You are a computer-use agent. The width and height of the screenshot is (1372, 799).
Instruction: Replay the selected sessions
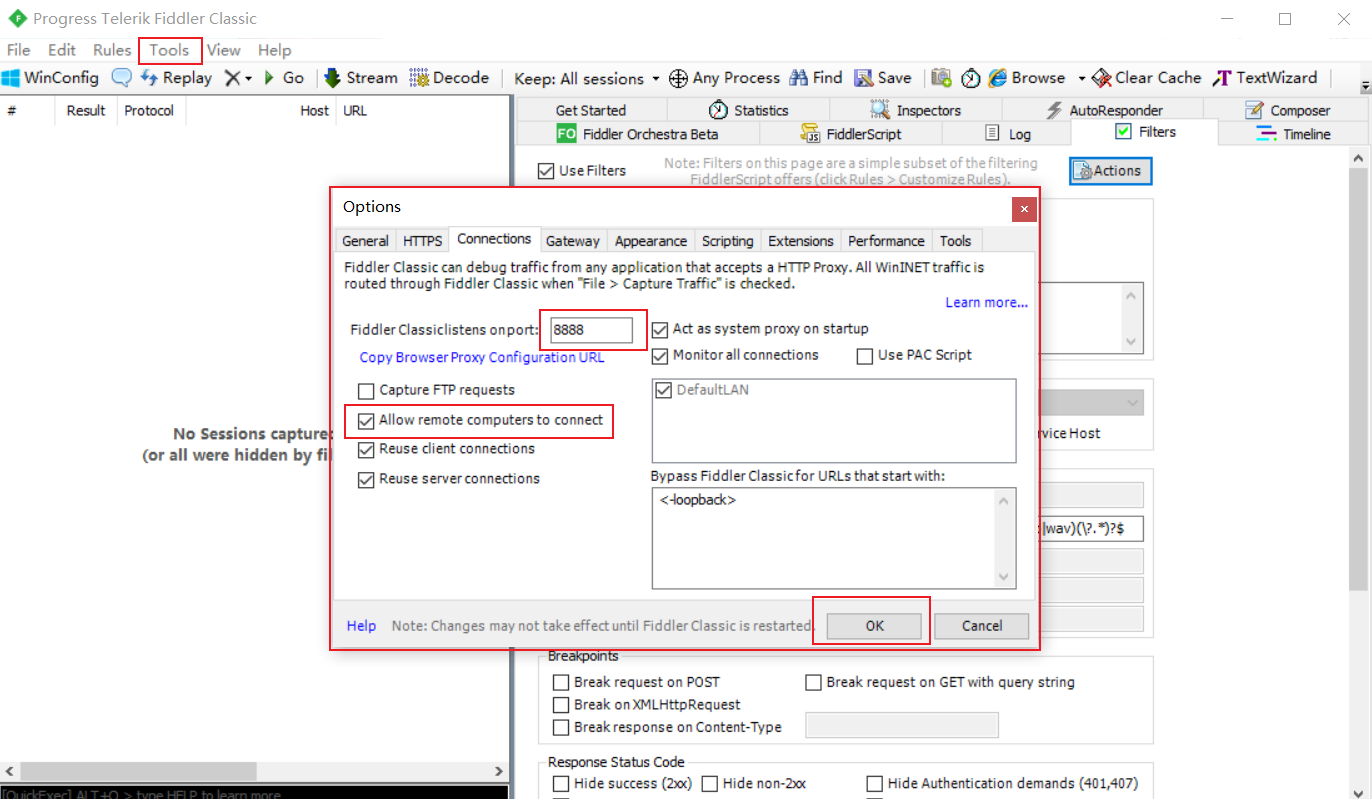(176, 78)
